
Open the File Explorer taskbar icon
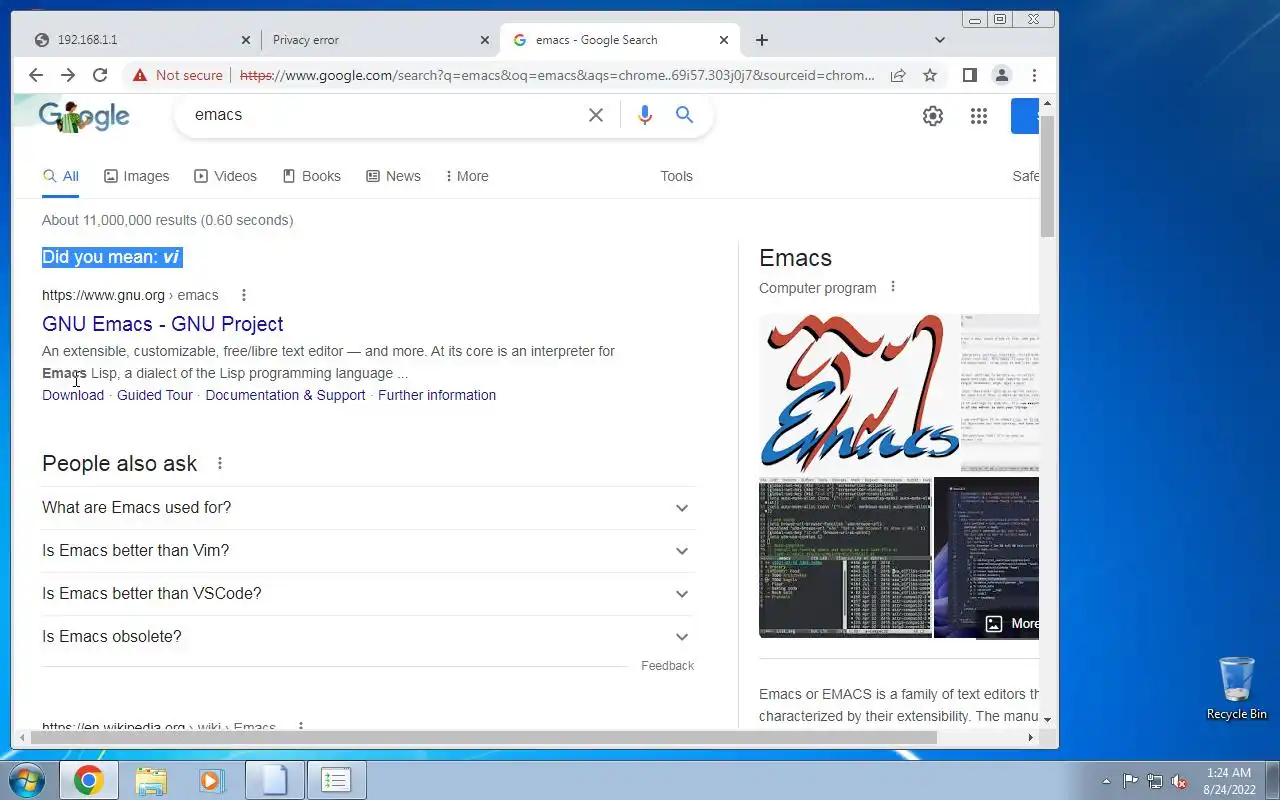coord(151,780)
